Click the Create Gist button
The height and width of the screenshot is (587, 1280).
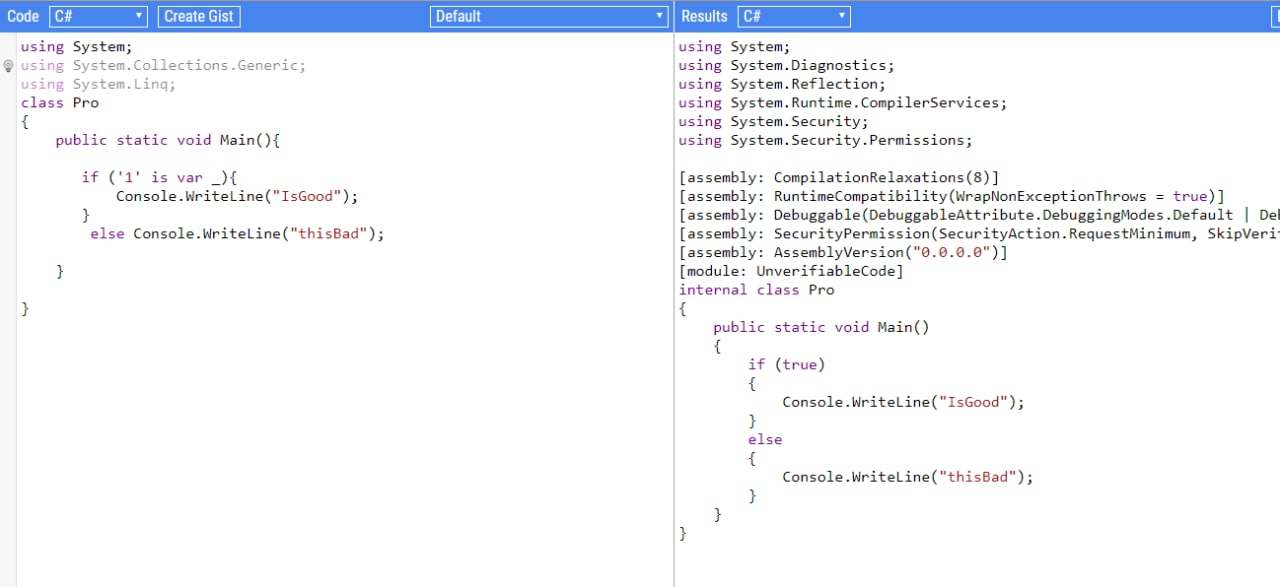coord(199,16)
